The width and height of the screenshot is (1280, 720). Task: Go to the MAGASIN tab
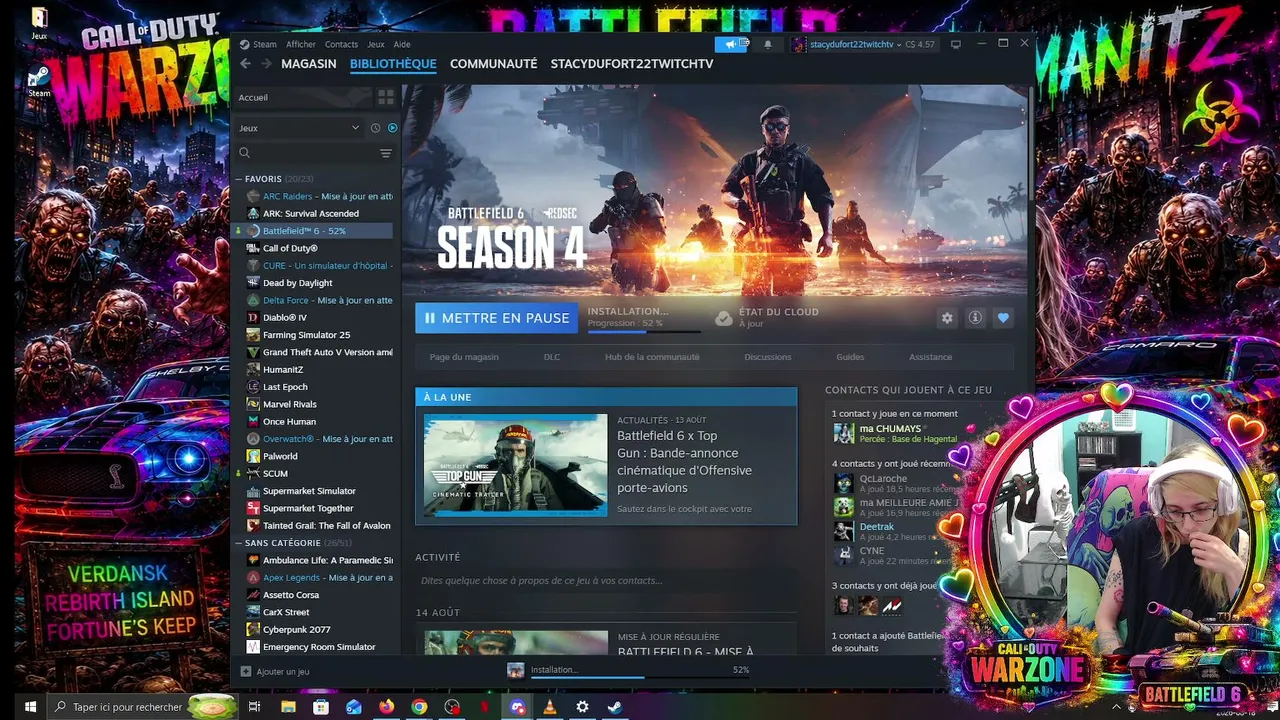[x=309, y=63]
